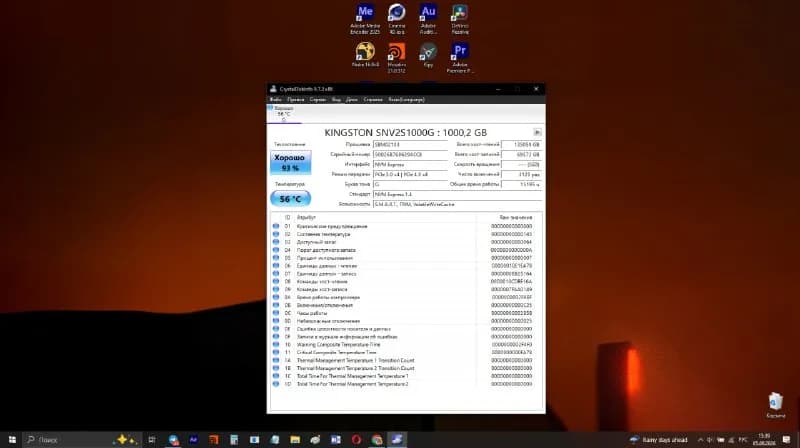Select CrystalDiskInfo taskbar icon
The height and width of the screenshot is (448, 800).
pyautogui.click(x=397, y=439)
